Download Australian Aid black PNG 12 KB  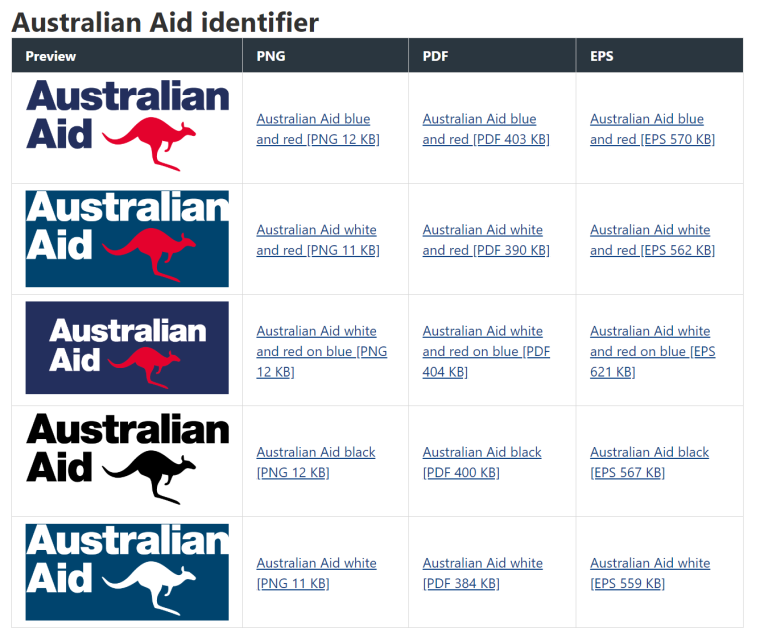pyautogui.click(x=315, y=462)
